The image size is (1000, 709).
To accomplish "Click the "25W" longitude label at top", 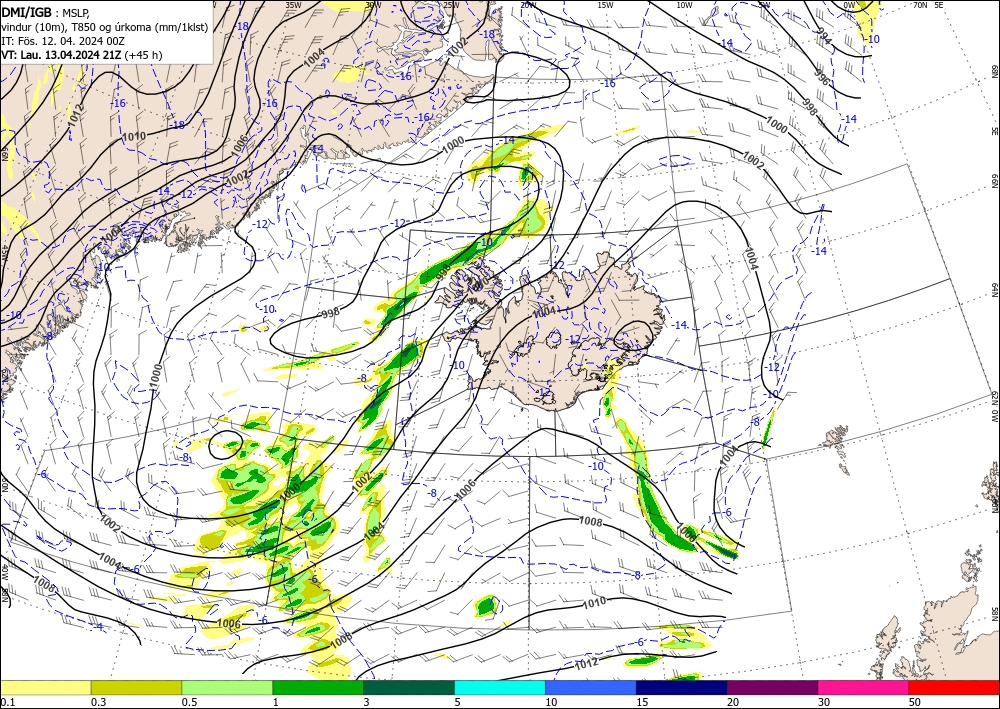I will (x=451, y=4).
